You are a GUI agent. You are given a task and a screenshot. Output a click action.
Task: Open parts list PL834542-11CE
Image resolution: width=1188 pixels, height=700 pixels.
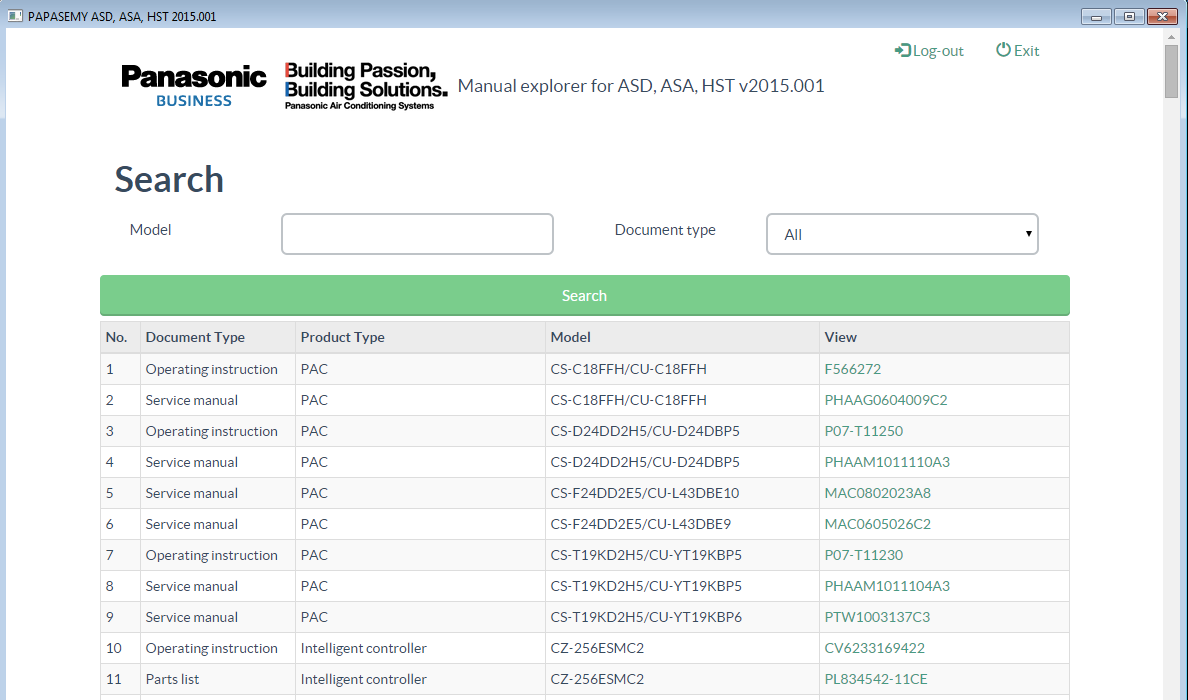[875, 679]
